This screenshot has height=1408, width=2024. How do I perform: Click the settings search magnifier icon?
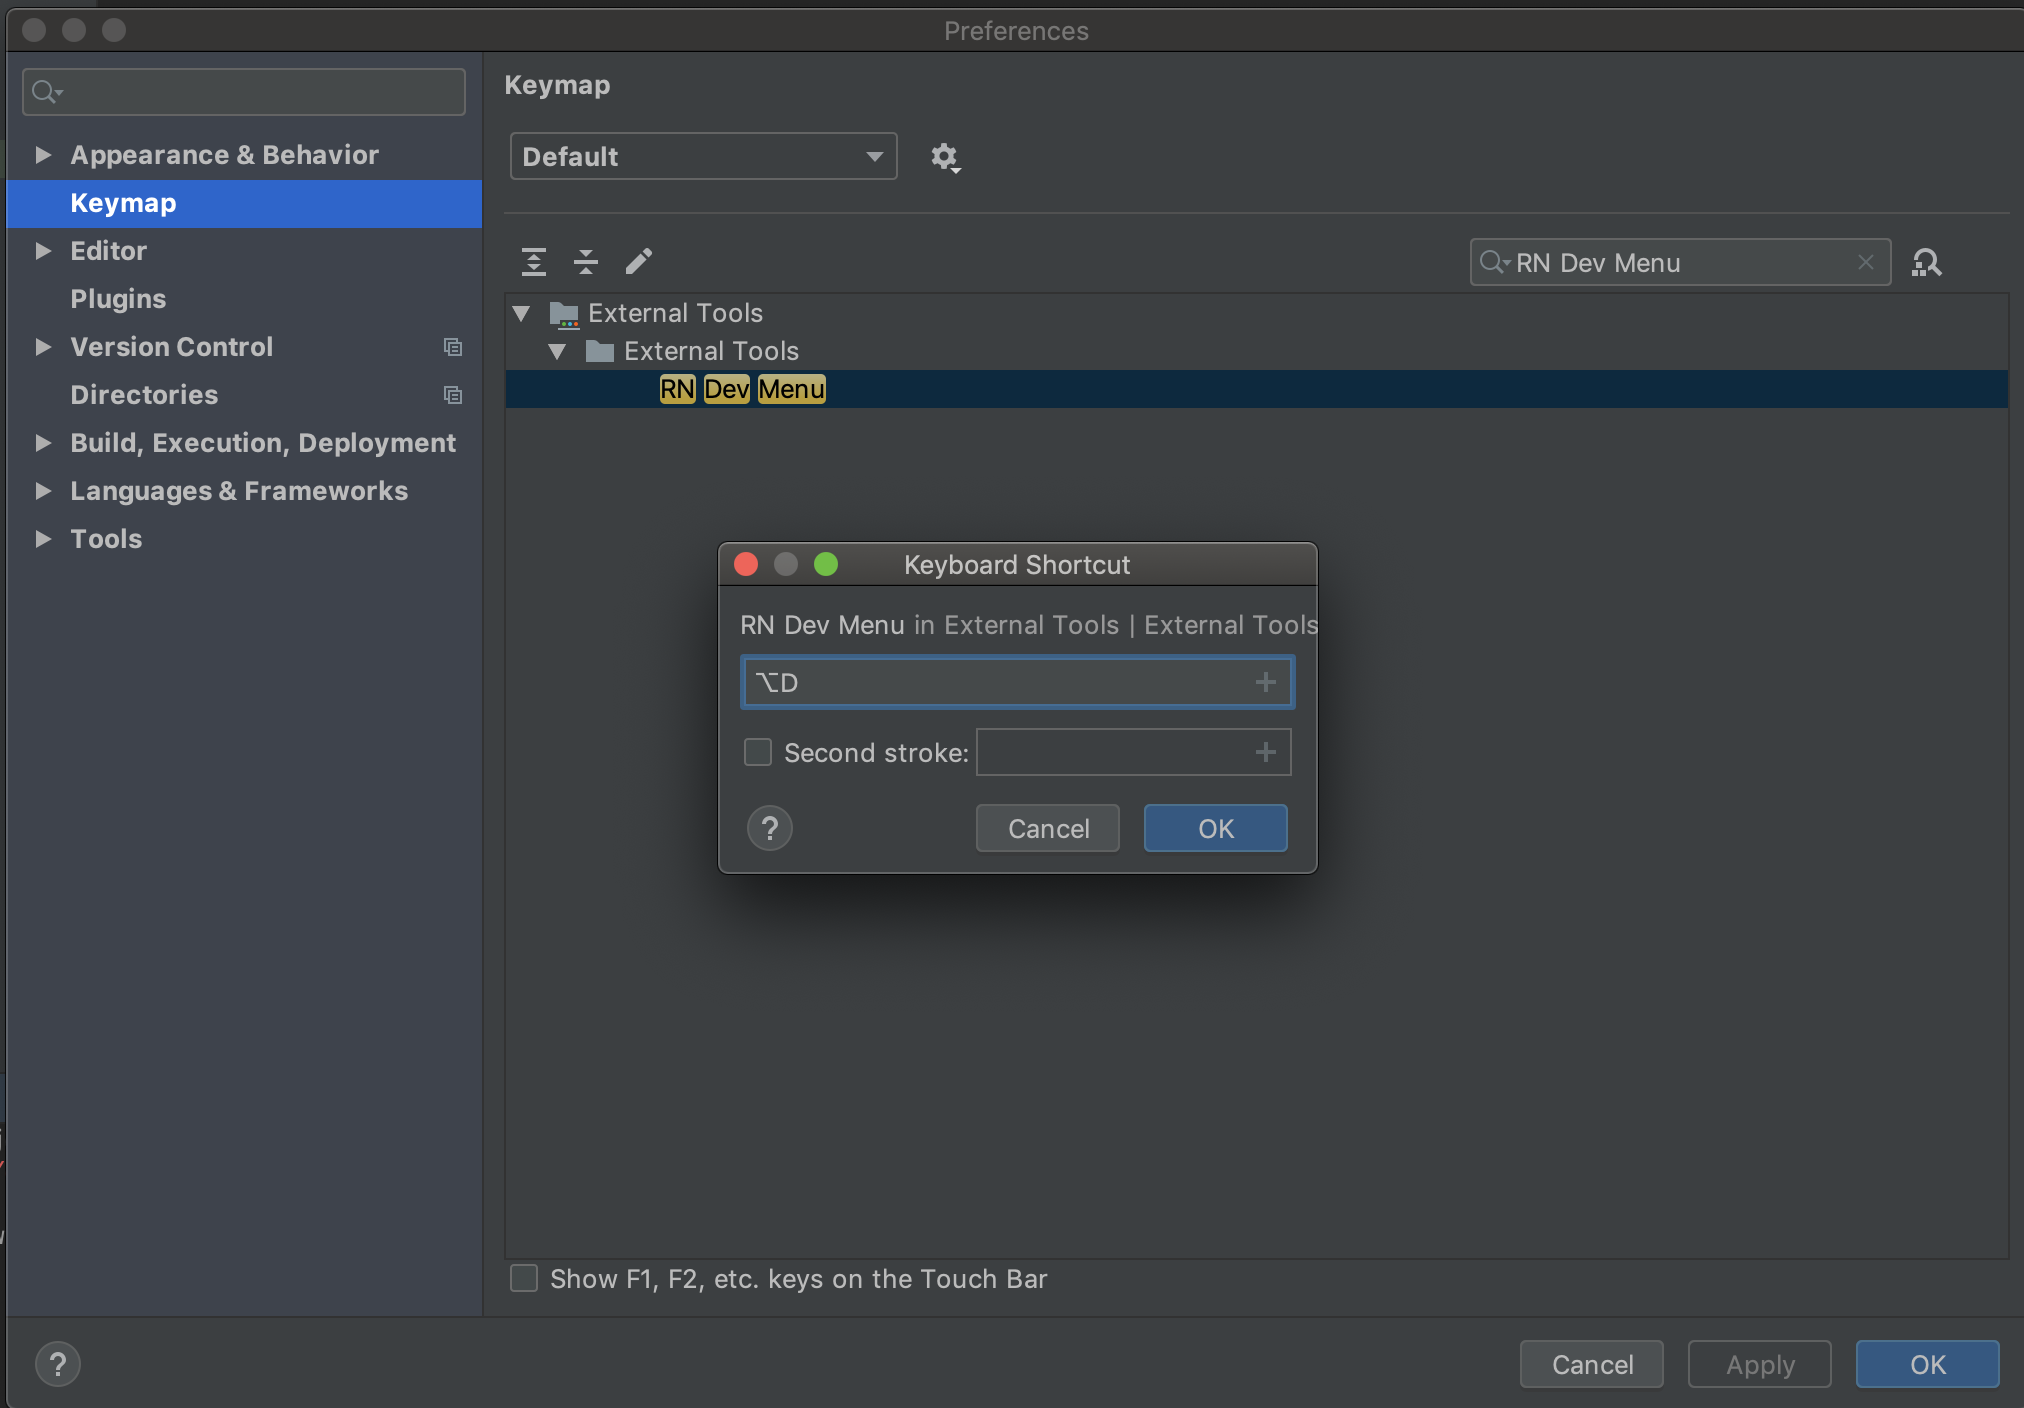point(46,92)
